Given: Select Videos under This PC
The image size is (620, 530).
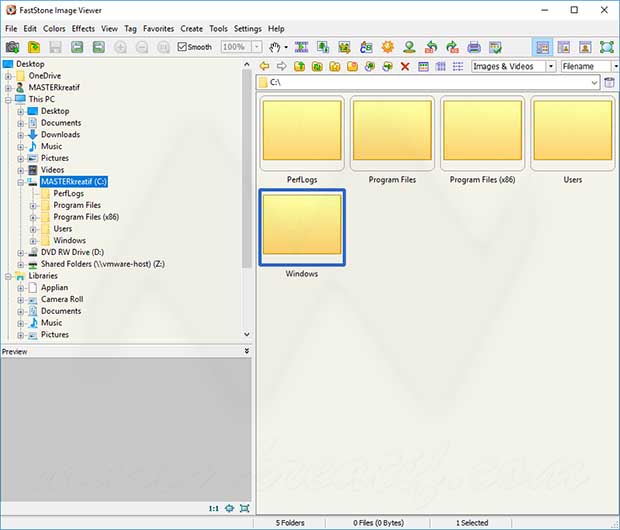Looking at the screenshot, I should pyautogui.click(x=53, y=170).
